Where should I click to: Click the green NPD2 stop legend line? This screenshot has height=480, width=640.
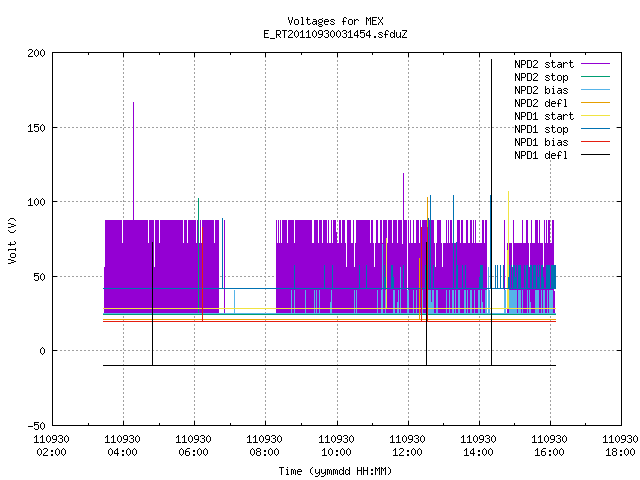pos(595,76)
